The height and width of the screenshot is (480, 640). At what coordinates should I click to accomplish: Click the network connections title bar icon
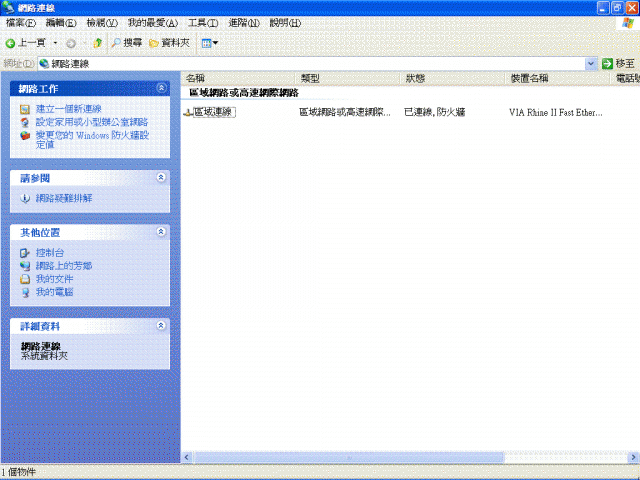pos(8,7)
